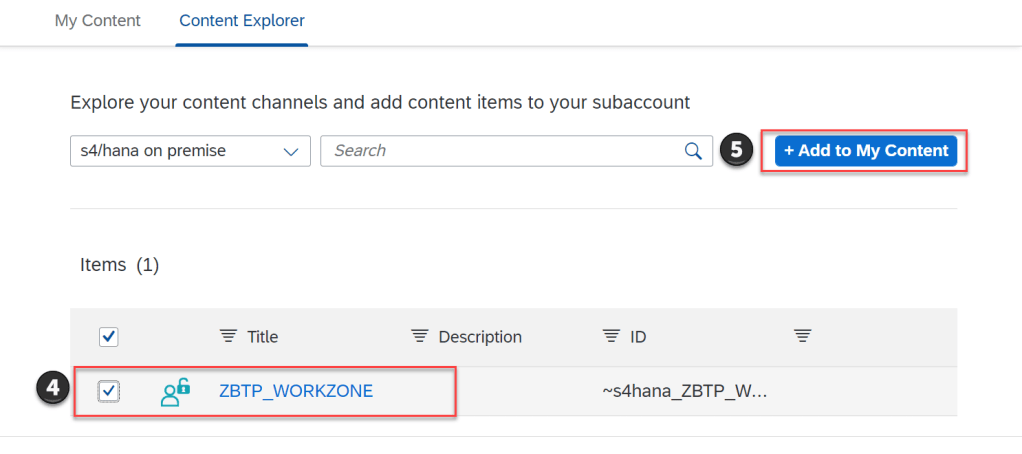Viewport: 1022px width, 454px height.
Task: Select the Content Explorer tab
Action: (x=242, y=20)
